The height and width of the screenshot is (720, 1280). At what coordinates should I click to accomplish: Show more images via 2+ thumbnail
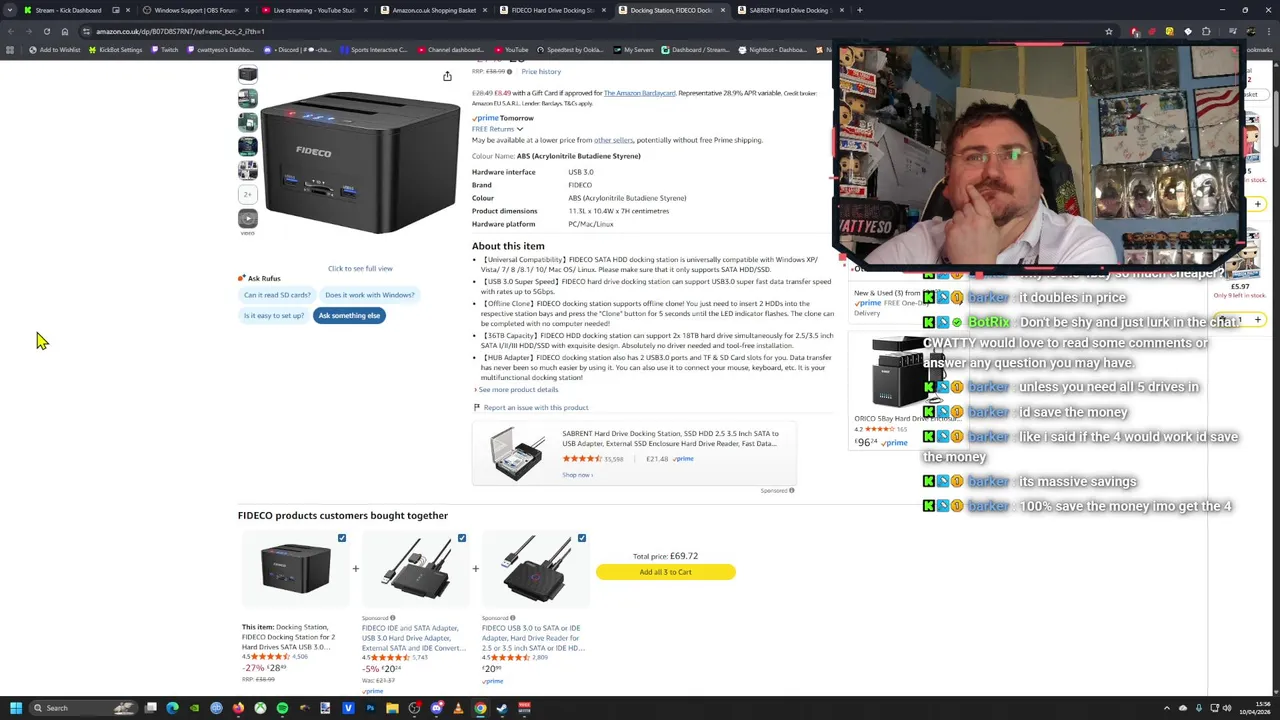248,194
